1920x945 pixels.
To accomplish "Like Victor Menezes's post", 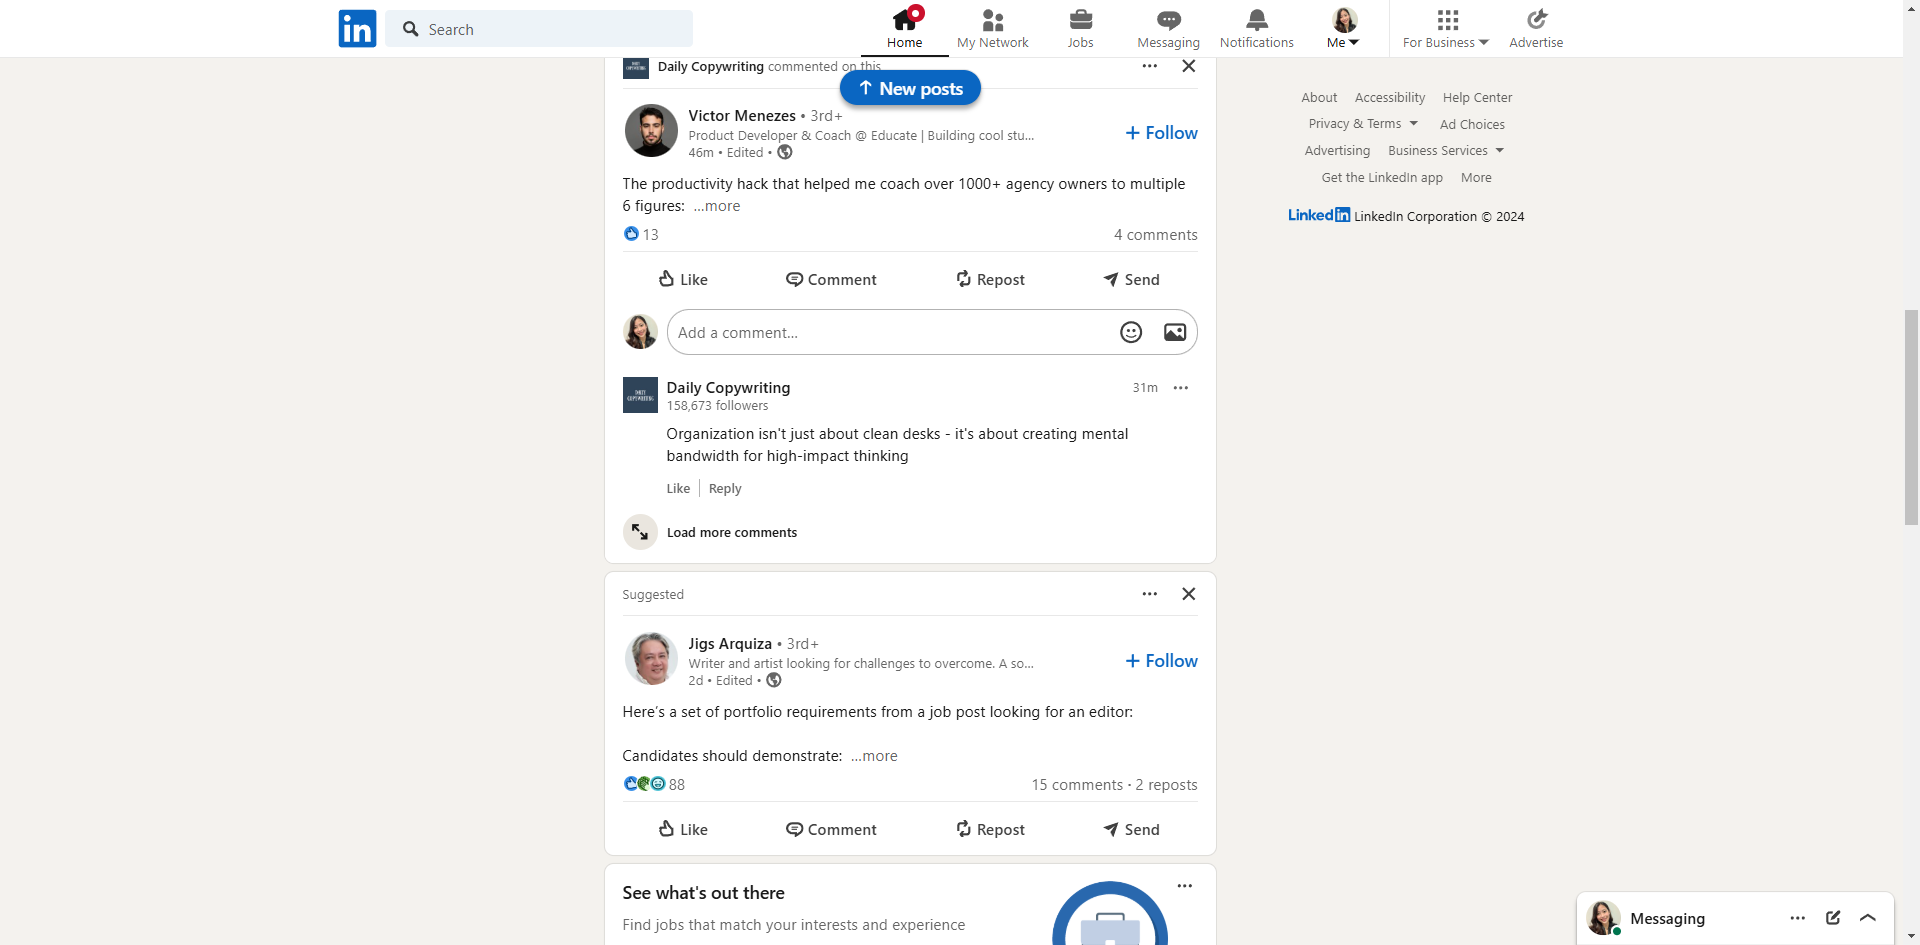I will pyautogui.click(x=683, y=280).
